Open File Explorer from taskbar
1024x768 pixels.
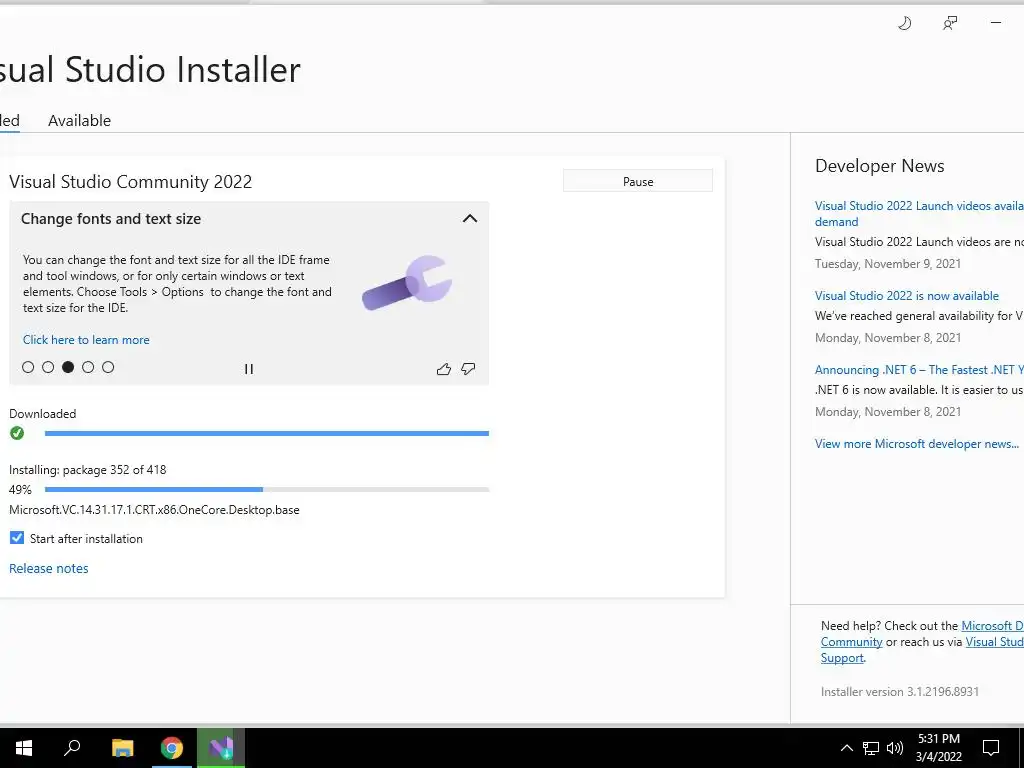tap(123, 747)
